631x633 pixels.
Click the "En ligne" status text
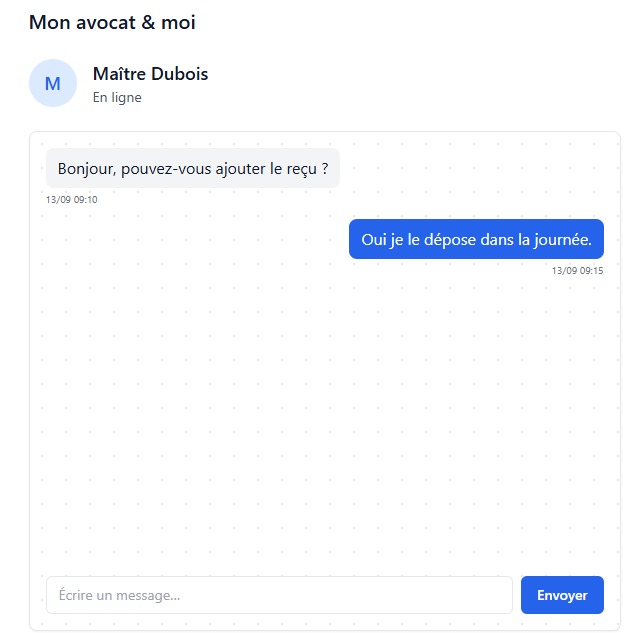tap(117, 98)
